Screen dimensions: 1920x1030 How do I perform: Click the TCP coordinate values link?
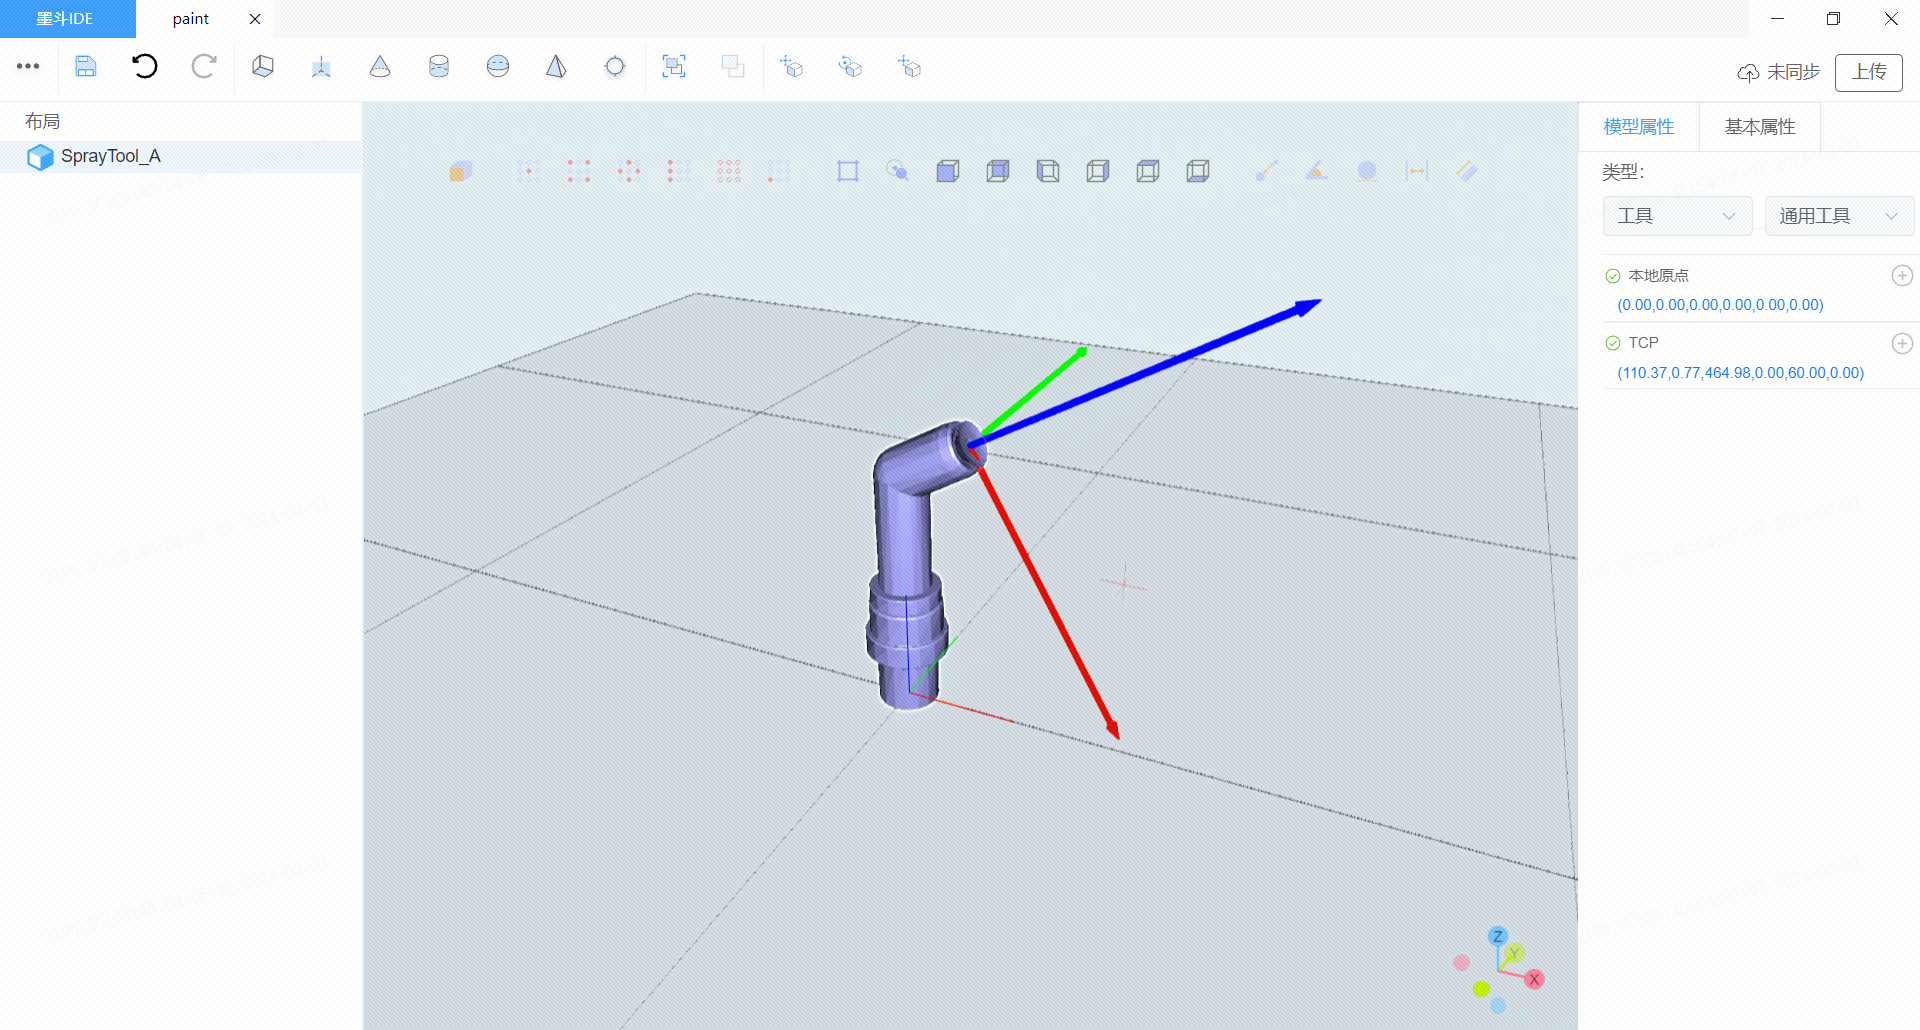click(1740, 373)
